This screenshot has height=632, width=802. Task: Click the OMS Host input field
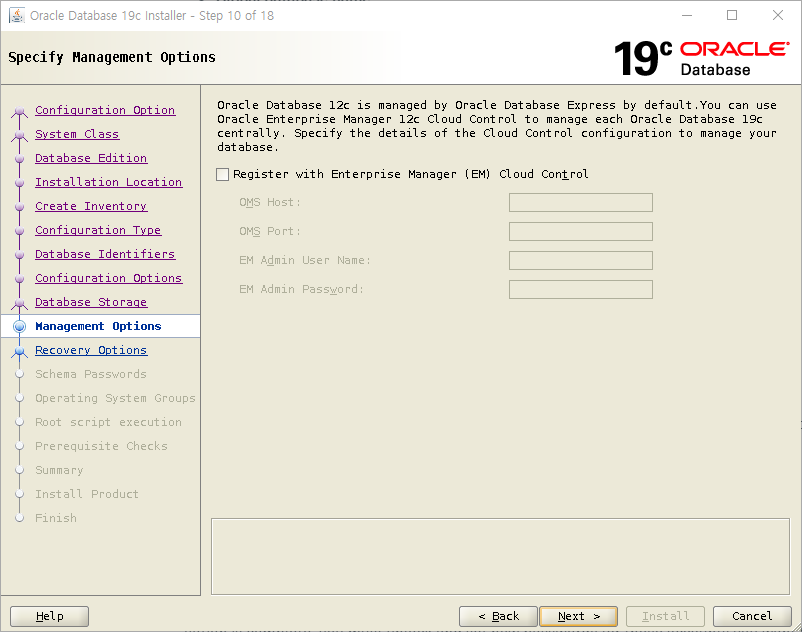pyautogui.click(x=581, y=202)
